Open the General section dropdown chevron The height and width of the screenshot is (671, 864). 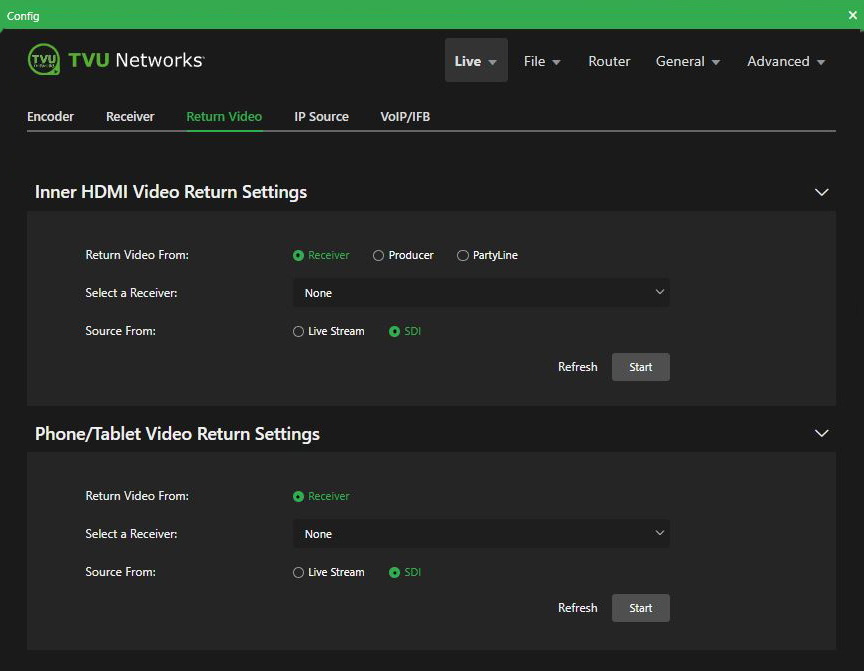tap(714, 61)
